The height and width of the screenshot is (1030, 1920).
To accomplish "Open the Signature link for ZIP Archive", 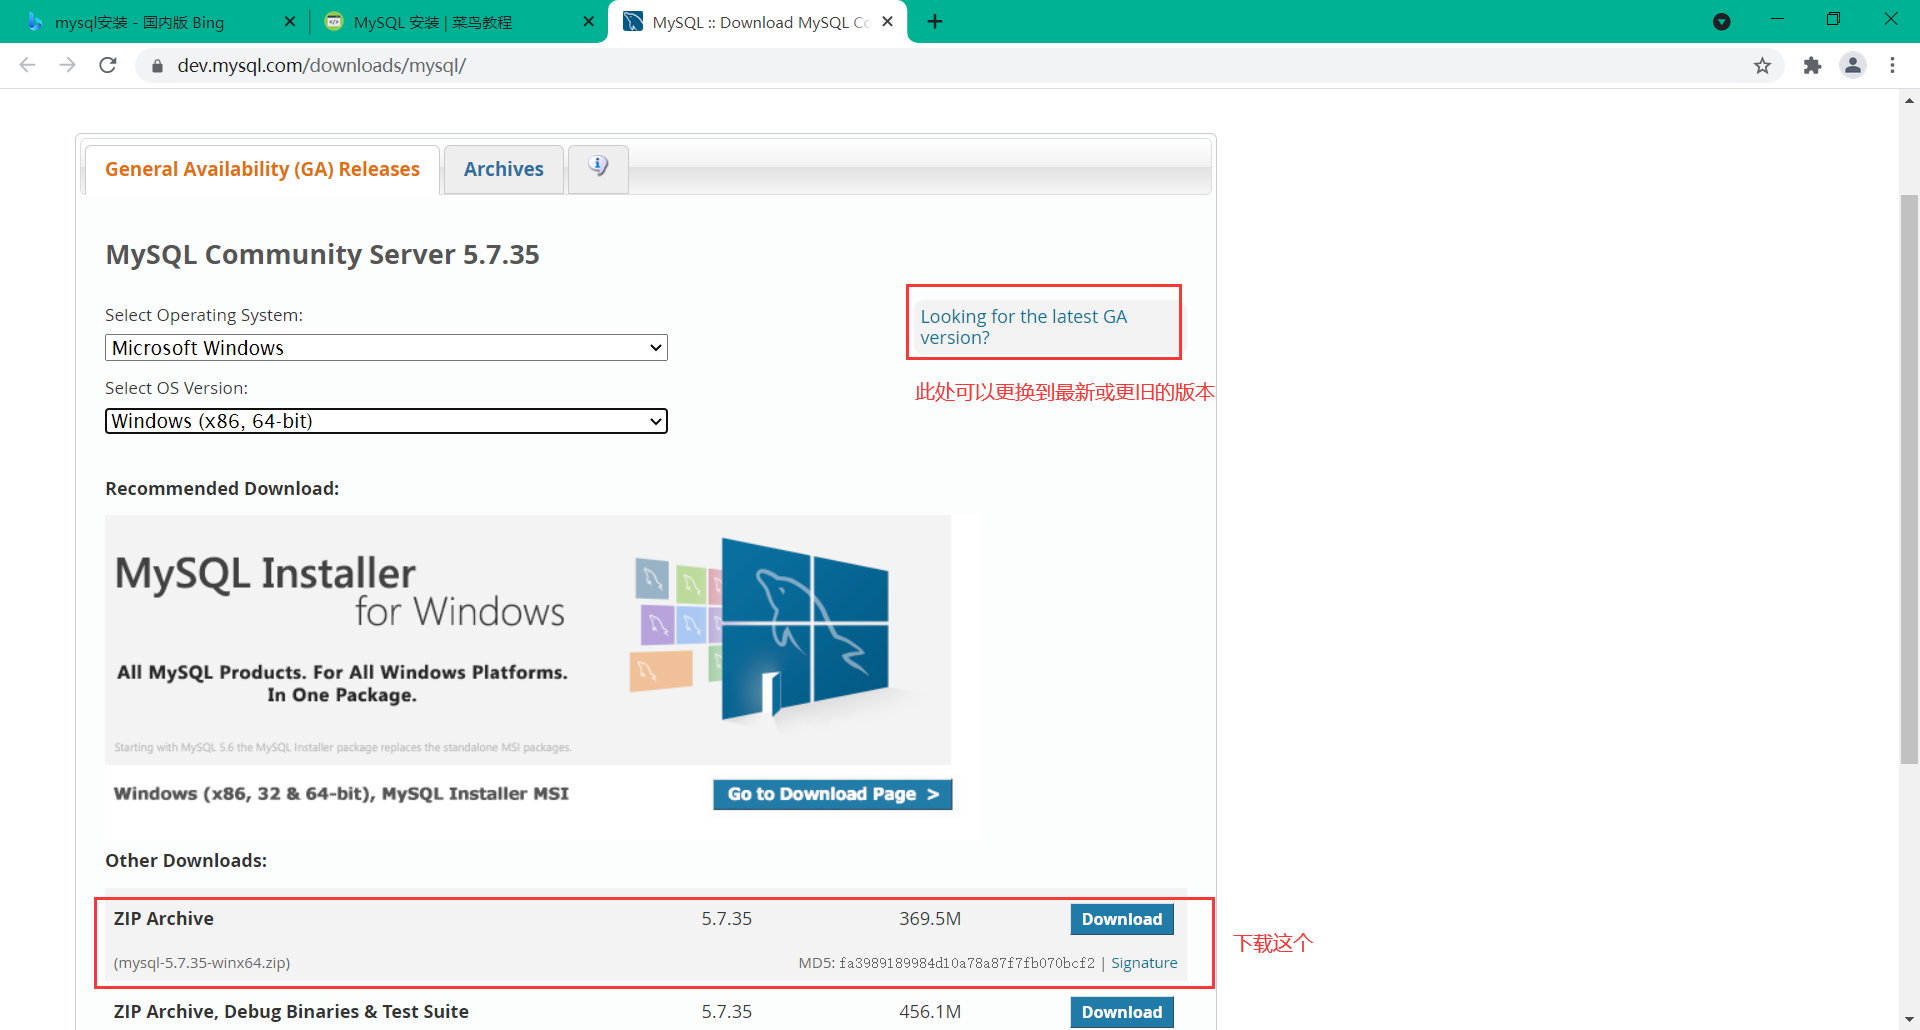I will 1144,963.
